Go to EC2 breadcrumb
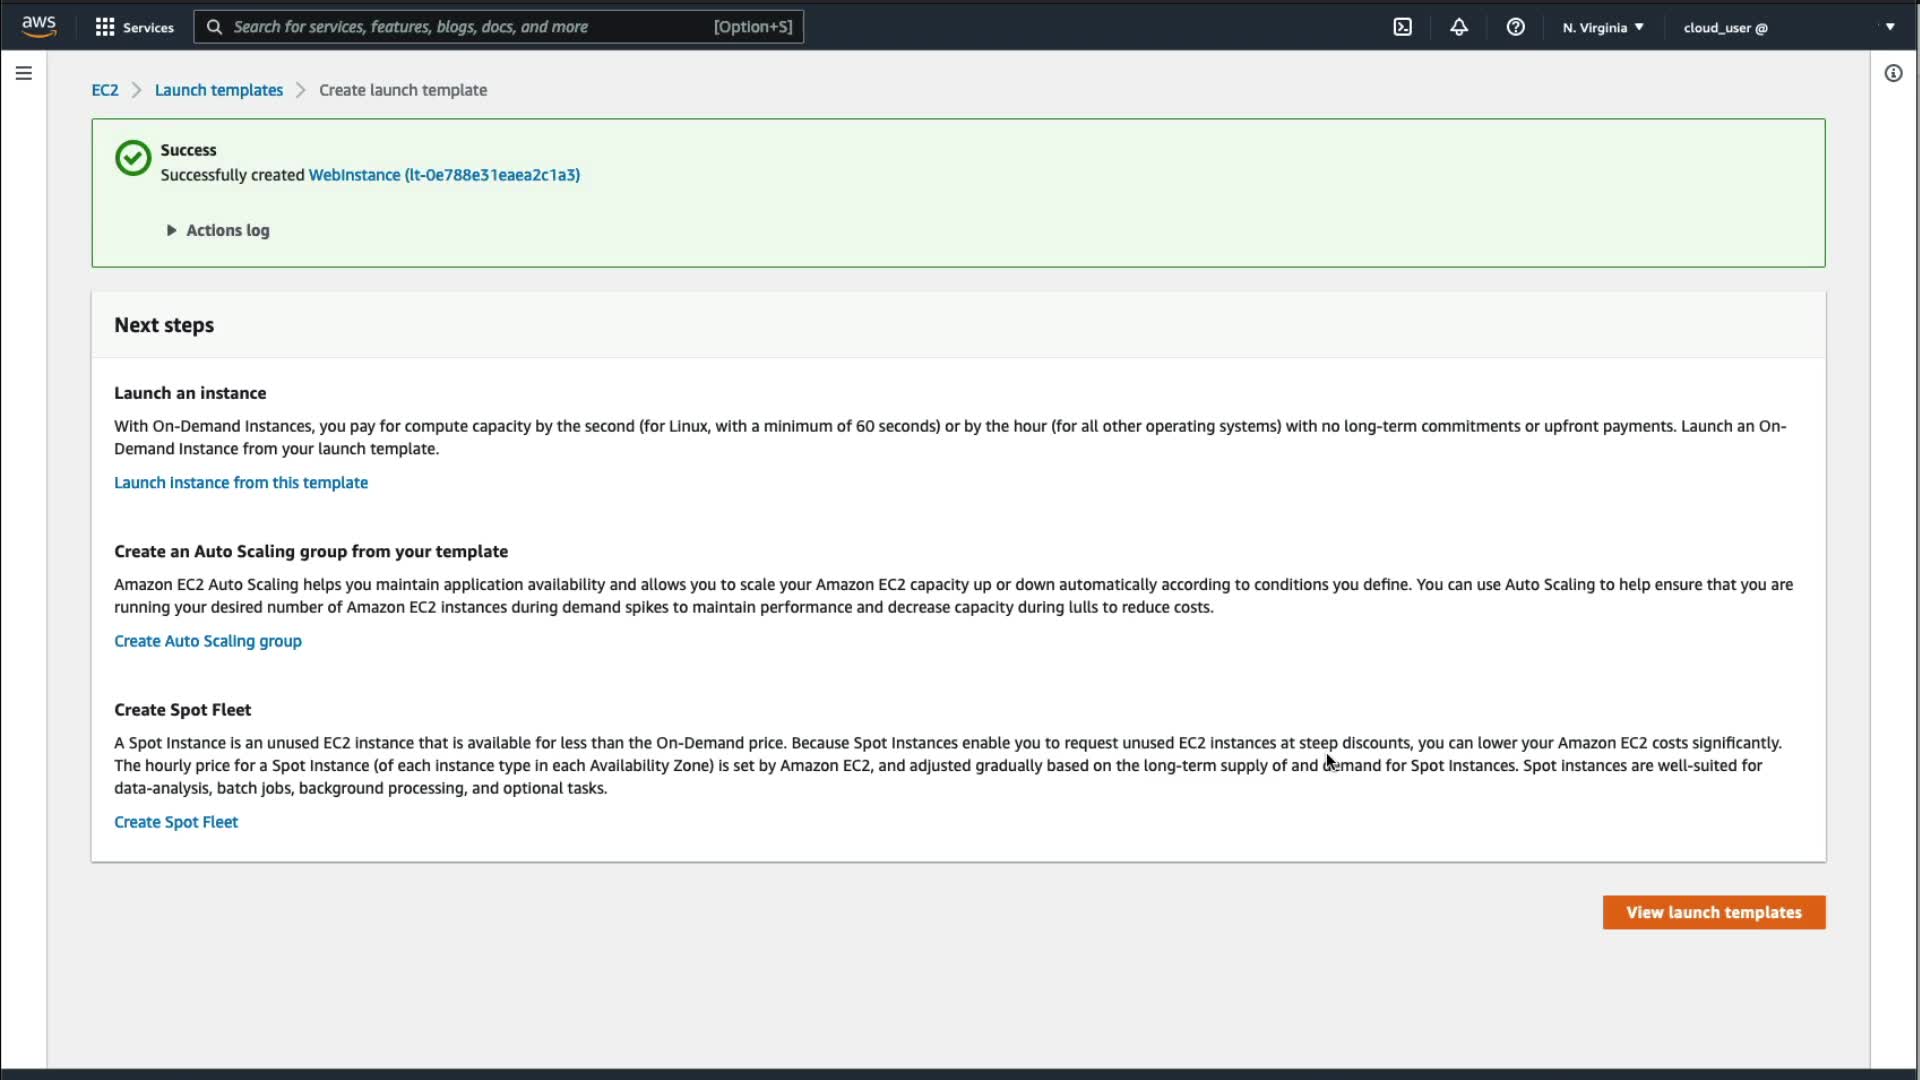Viewport: 1920px width, 1080px height. coord(105,90)
